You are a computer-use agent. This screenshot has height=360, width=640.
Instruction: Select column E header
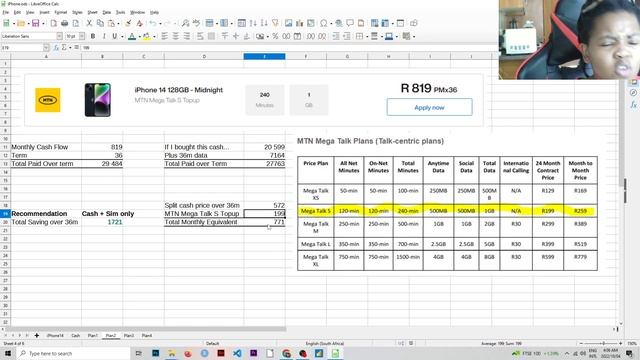[264, 56]
